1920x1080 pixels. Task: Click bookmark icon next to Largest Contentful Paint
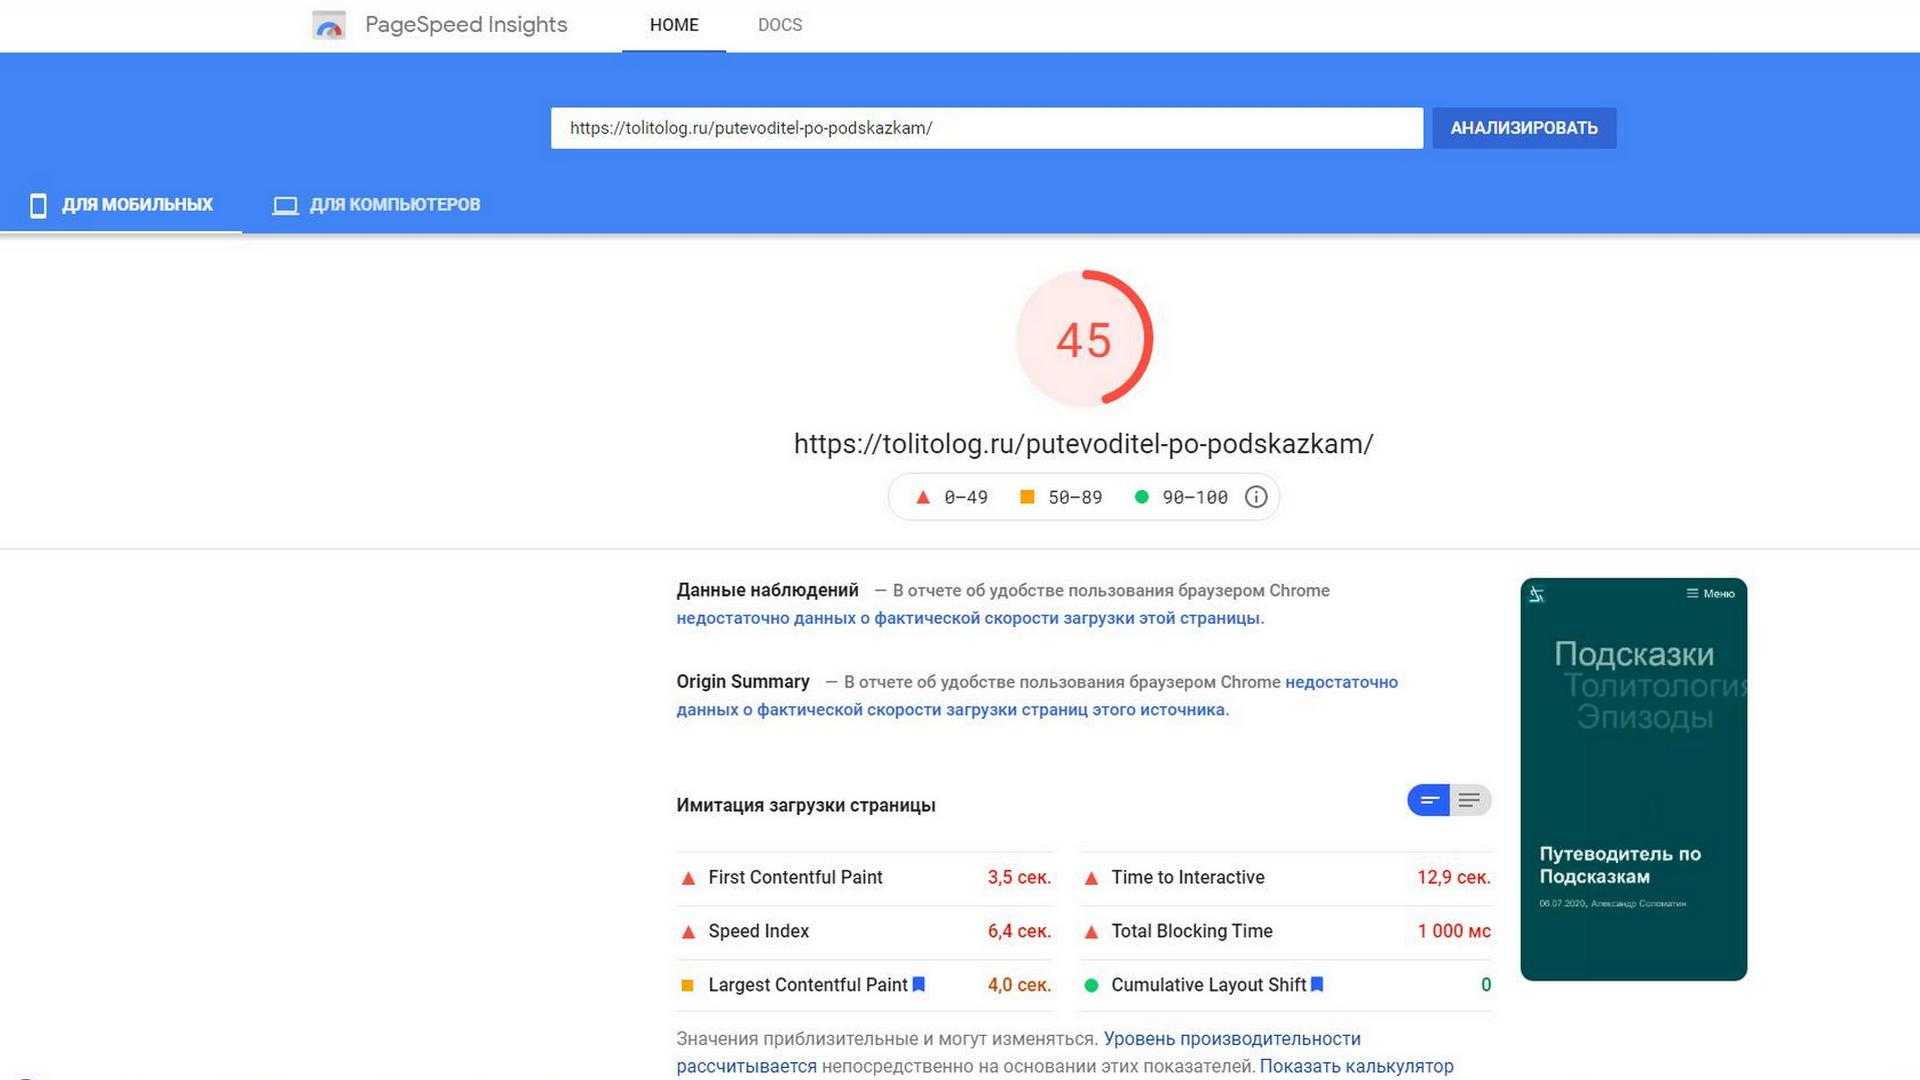(x=919, y=984)
